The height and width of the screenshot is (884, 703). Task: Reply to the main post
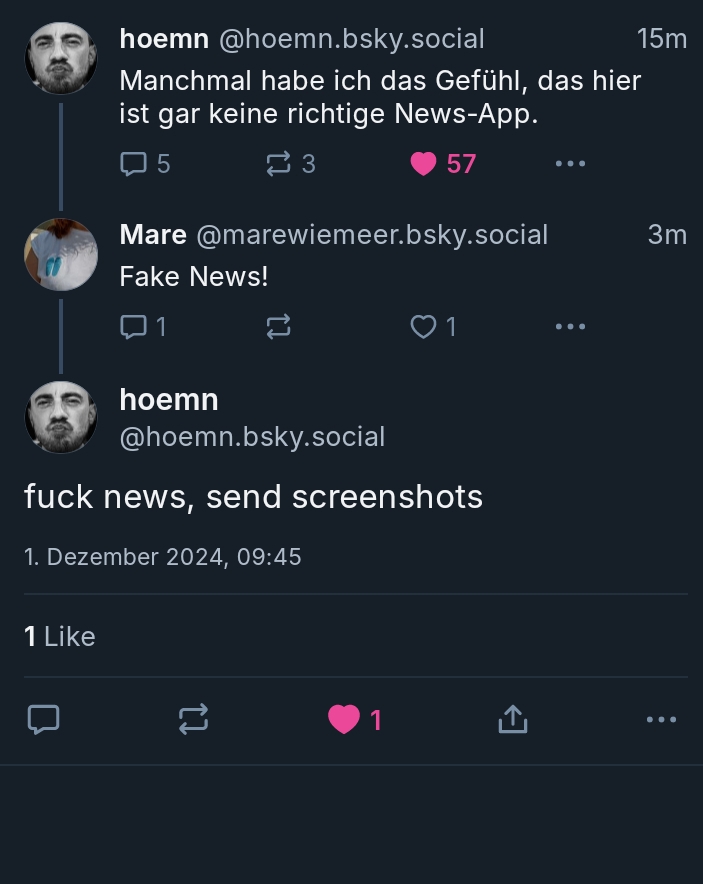[43, 719]
